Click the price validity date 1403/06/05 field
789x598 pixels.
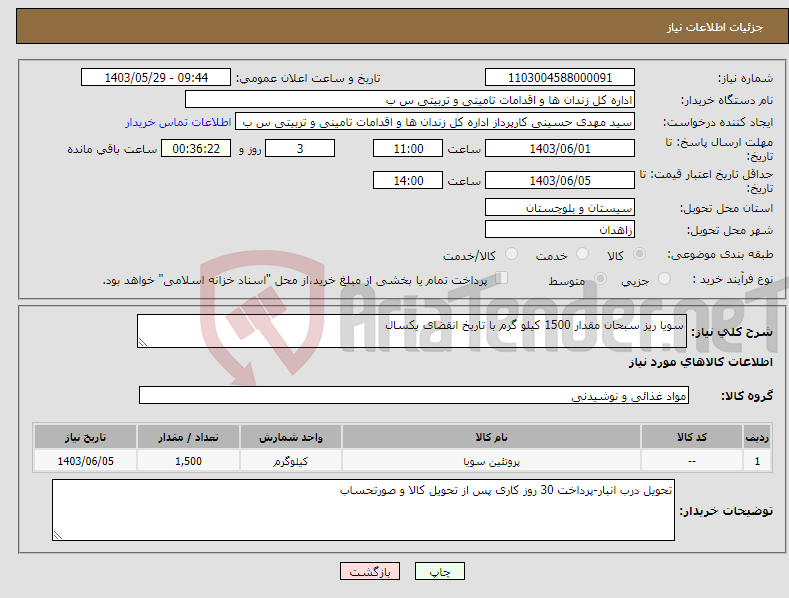pos(560,180)
